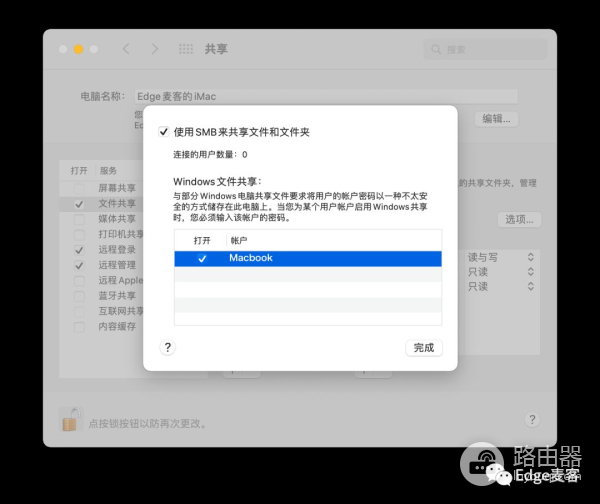Enable 媒体共享 service checkbox
600x504 pixels.
[x=79, y=219]
